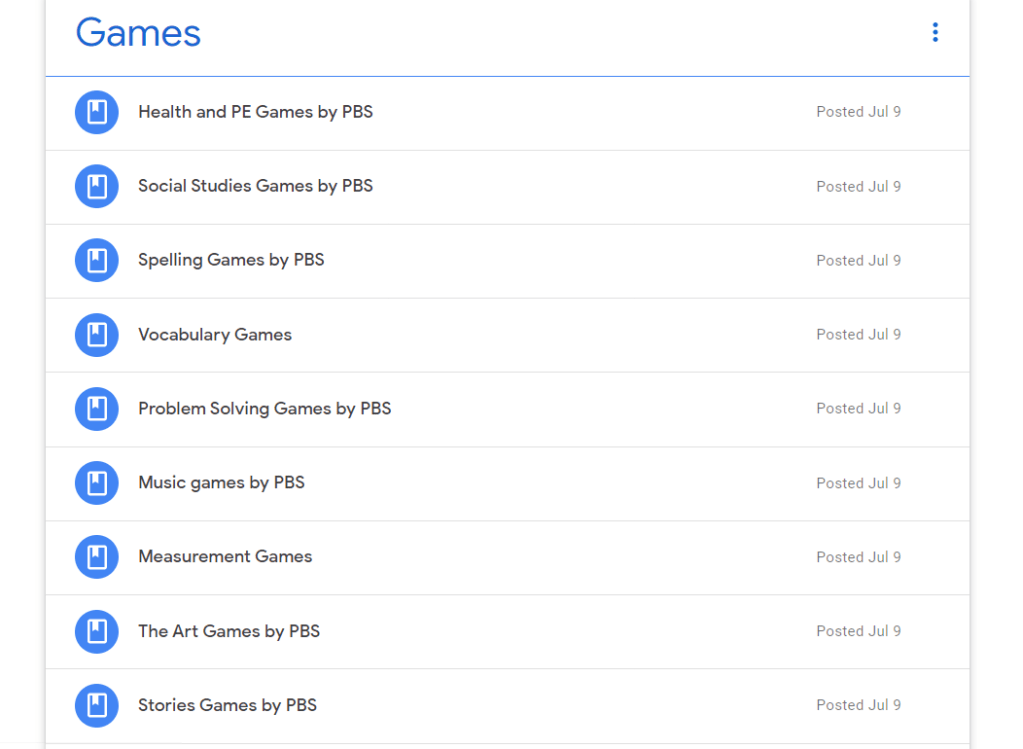Click the material icon beside Measurement Games
Viewport: 1023px width, 749px height.
[97, 557]
